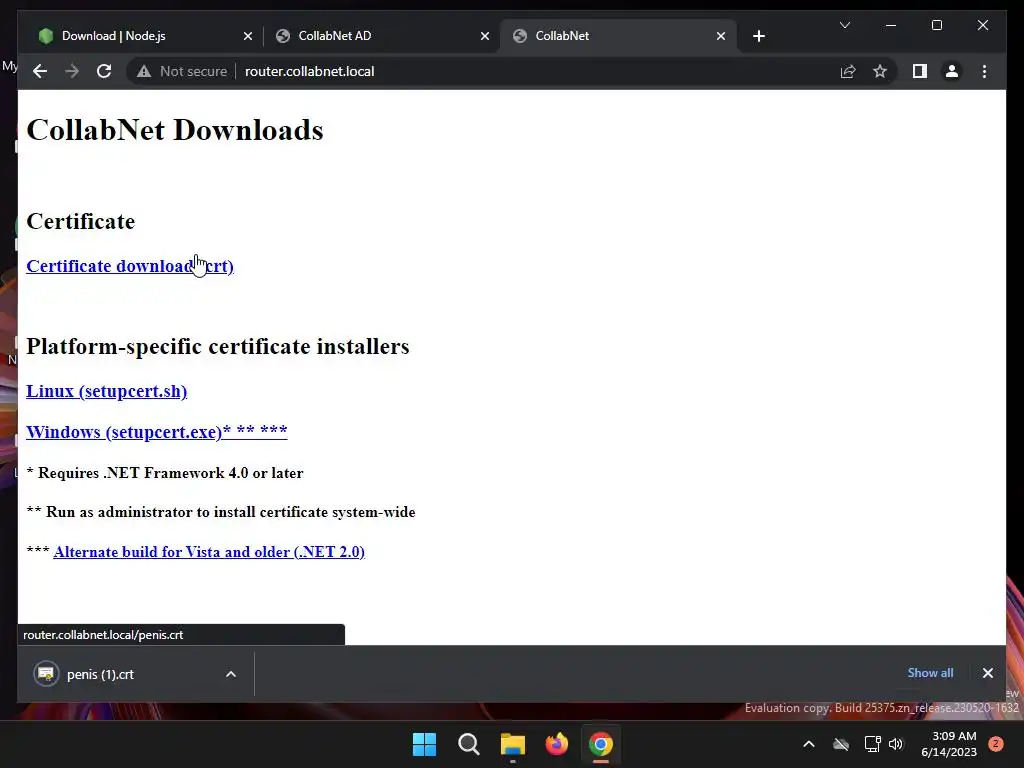Open the volume control tray icon

(896, 744)
